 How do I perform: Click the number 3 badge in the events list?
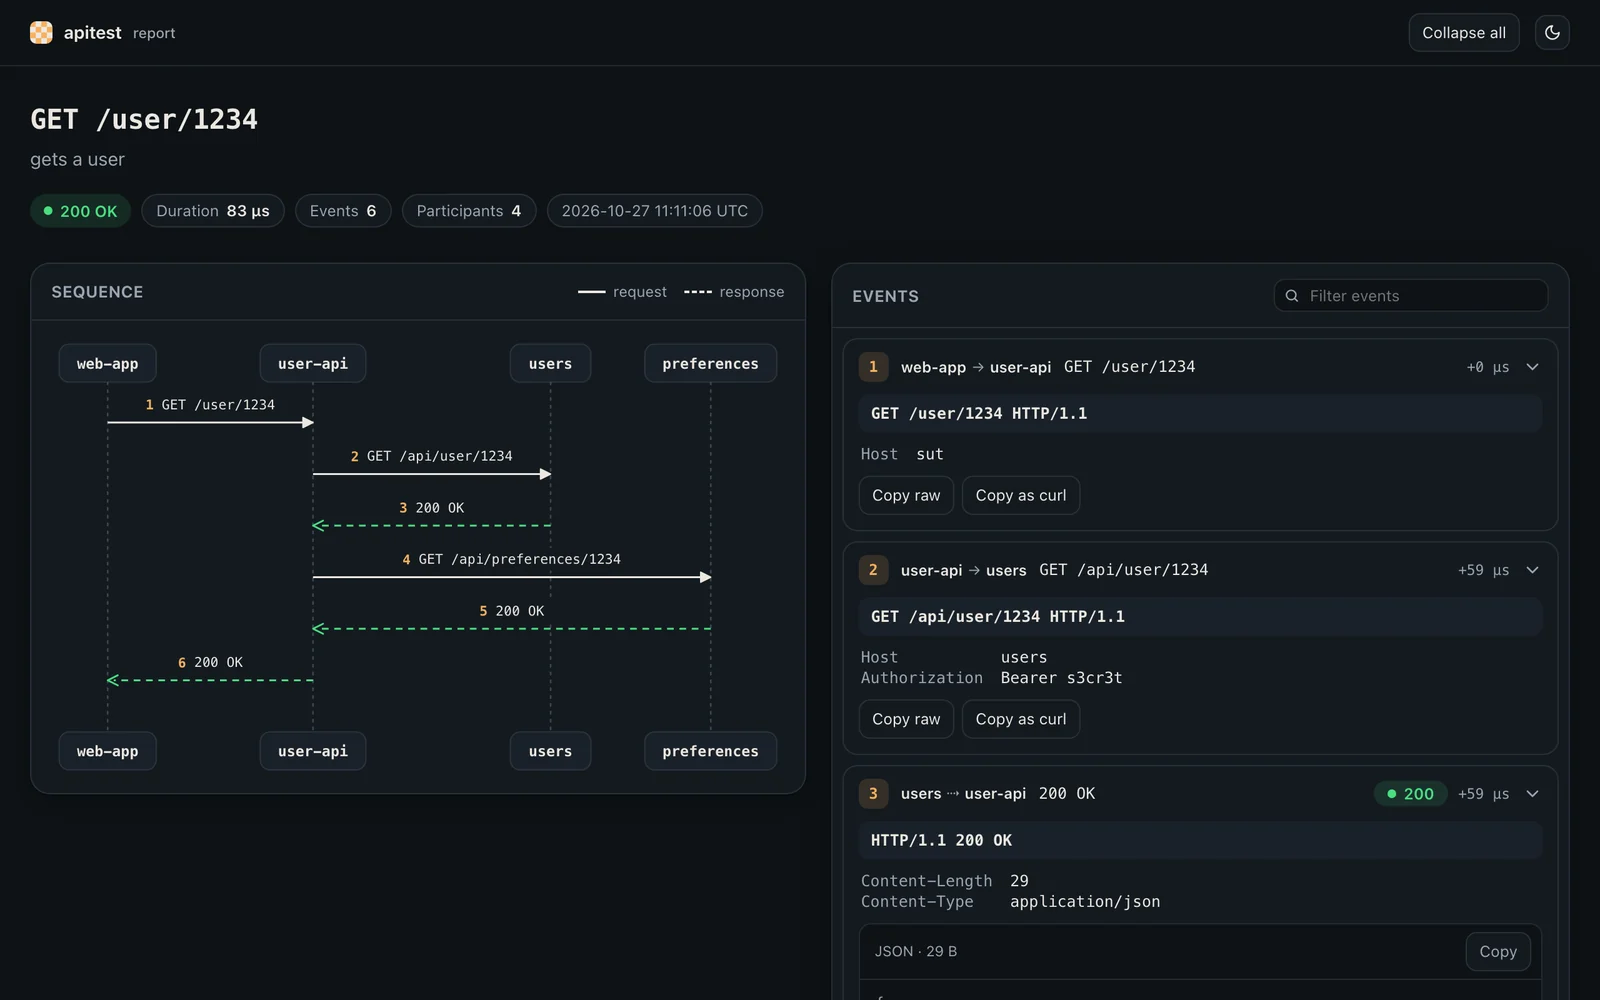pos(873,794)
